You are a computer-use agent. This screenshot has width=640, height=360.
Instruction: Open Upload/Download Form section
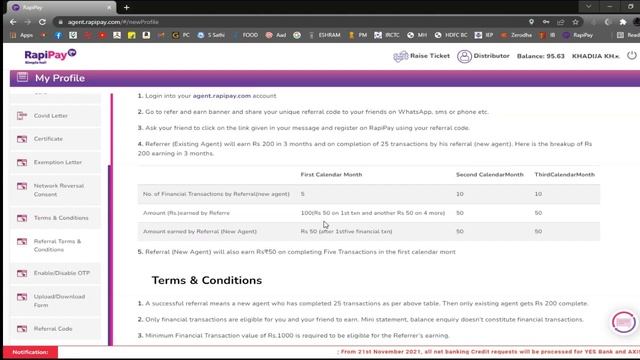[55, 301]
